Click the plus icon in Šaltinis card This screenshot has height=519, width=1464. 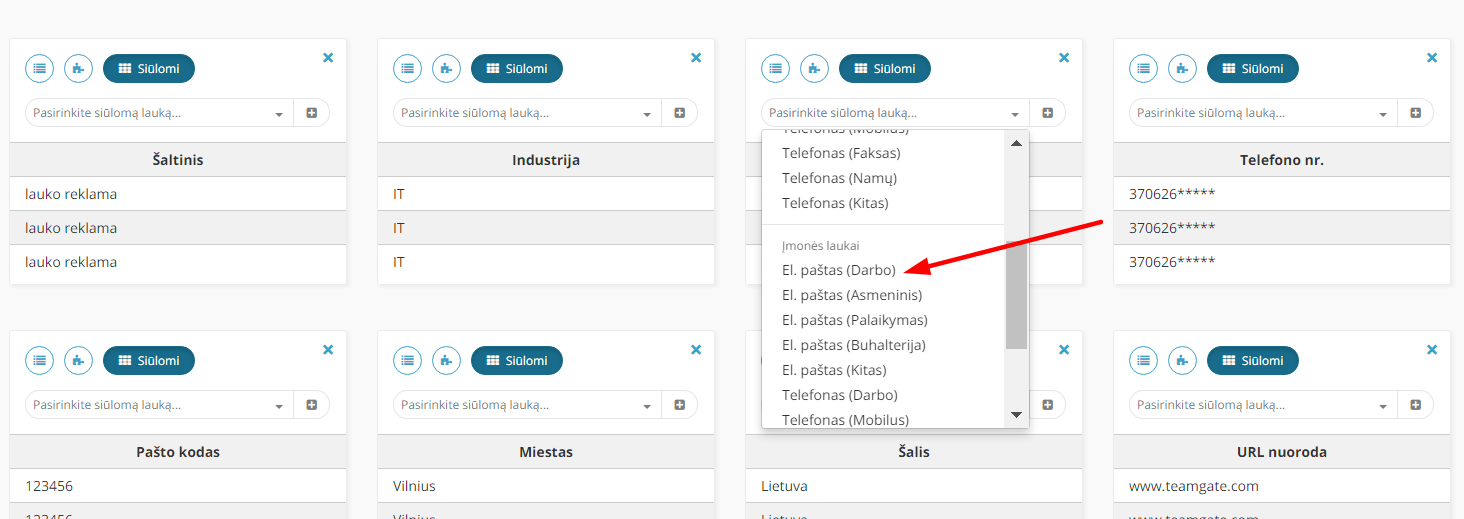click(311, 113)
